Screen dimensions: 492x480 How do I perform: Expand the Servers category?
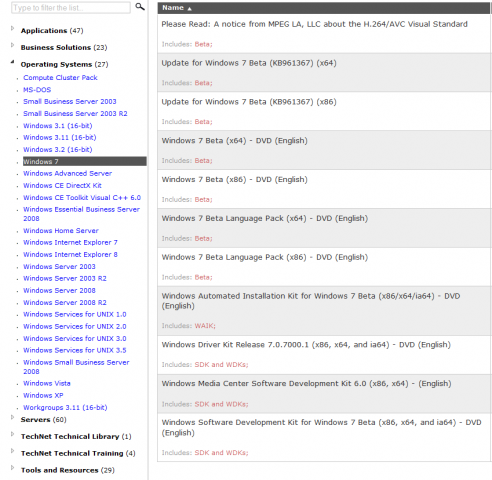pos(13,417)
